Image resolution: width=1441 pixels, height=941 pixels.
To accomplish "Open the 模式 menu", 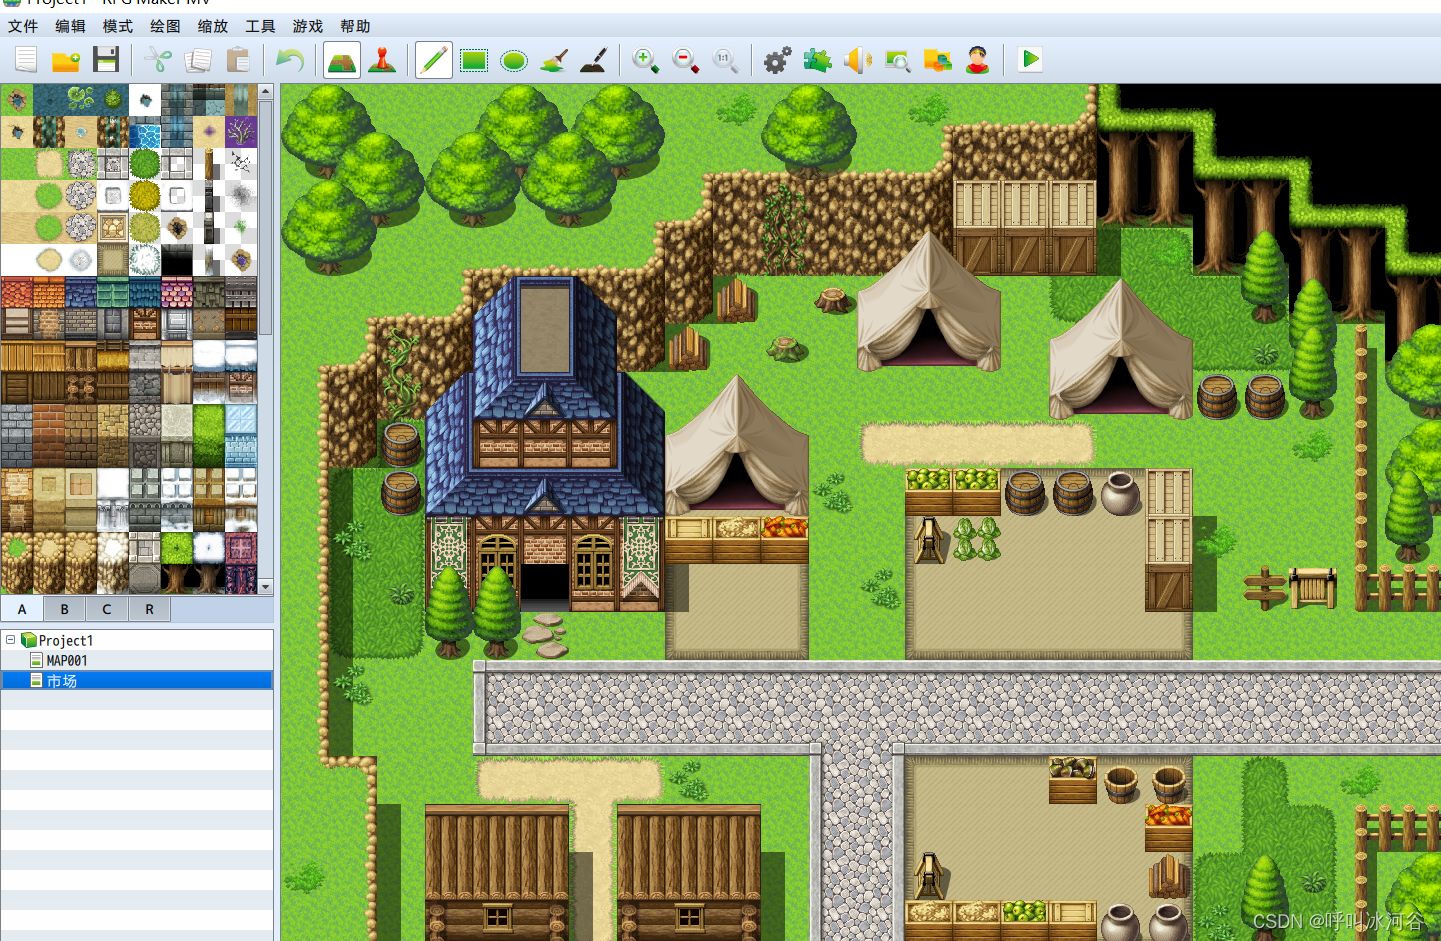I will click(118, 26).
